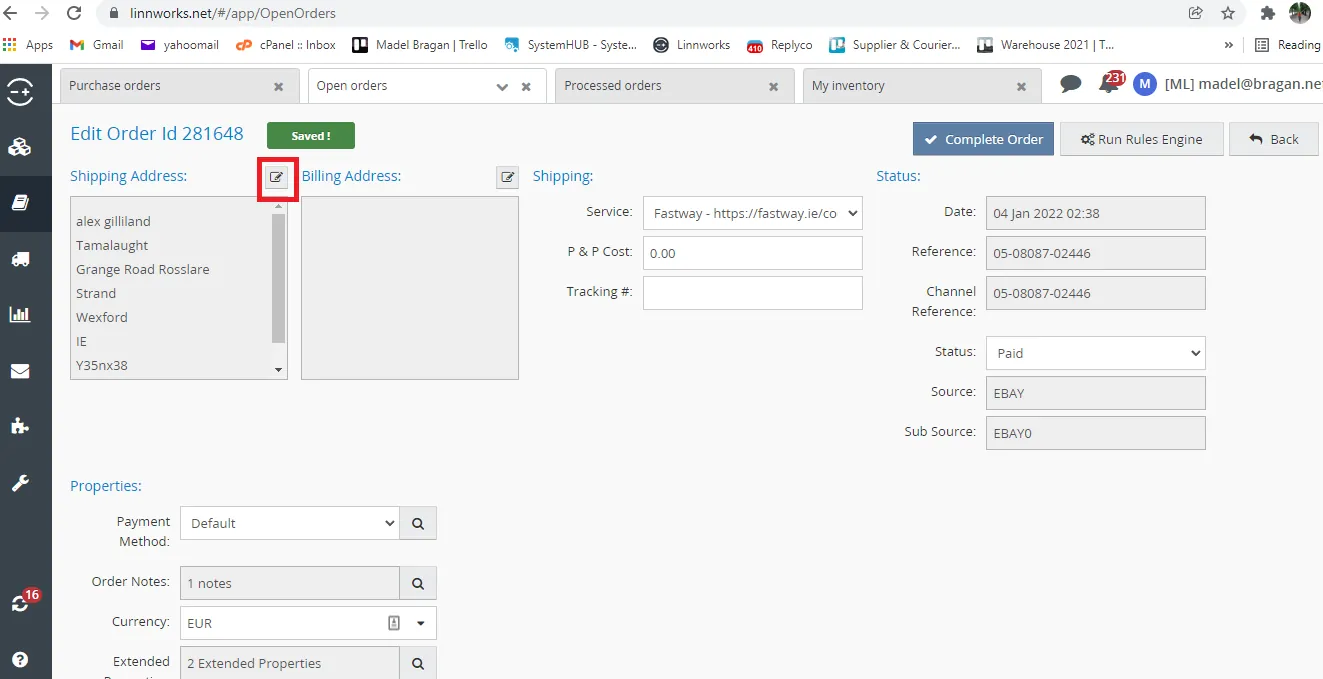Open the SystemHUB bookmark
The image size is (1323, 679).
point(571,45)
